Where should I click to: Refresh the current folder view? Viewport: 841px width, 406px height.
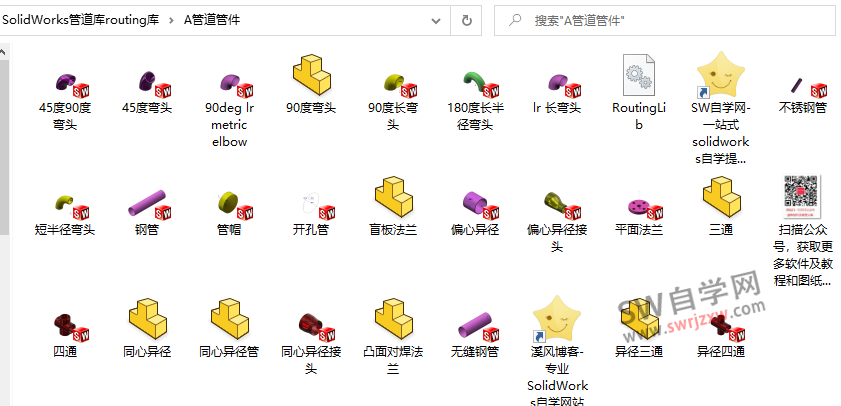tap(467, 21)
